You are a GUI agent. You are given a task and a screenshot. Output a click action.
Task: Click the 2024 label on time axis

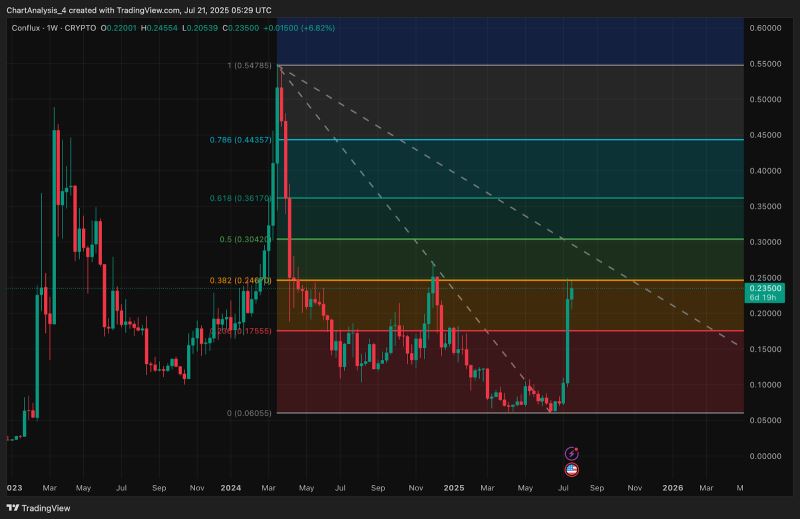pos(232,487)
